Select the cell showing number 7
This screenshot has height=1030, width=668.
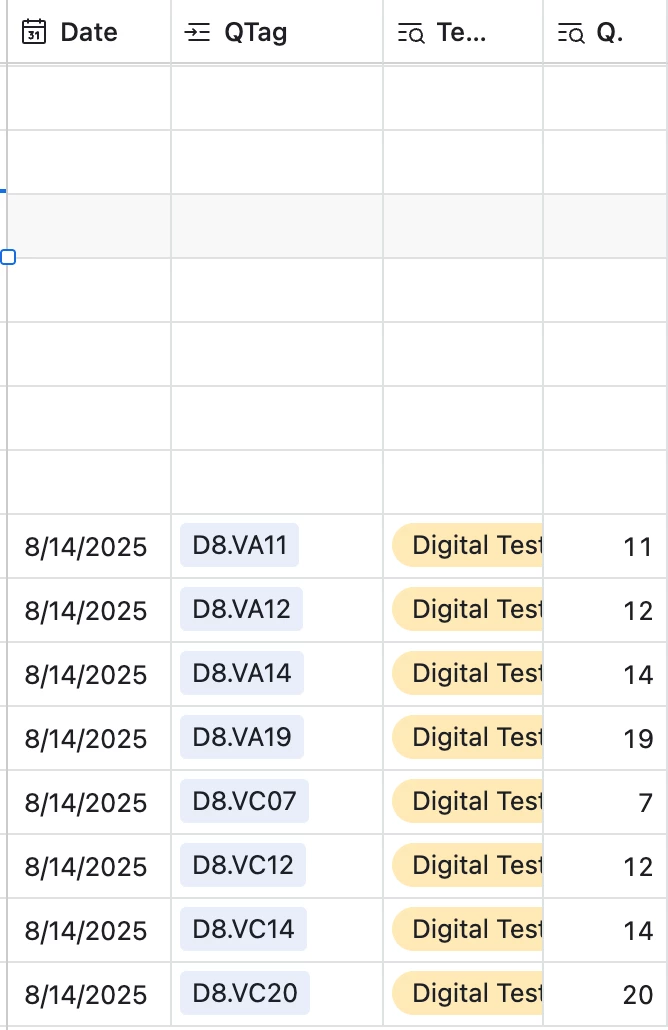605,802
